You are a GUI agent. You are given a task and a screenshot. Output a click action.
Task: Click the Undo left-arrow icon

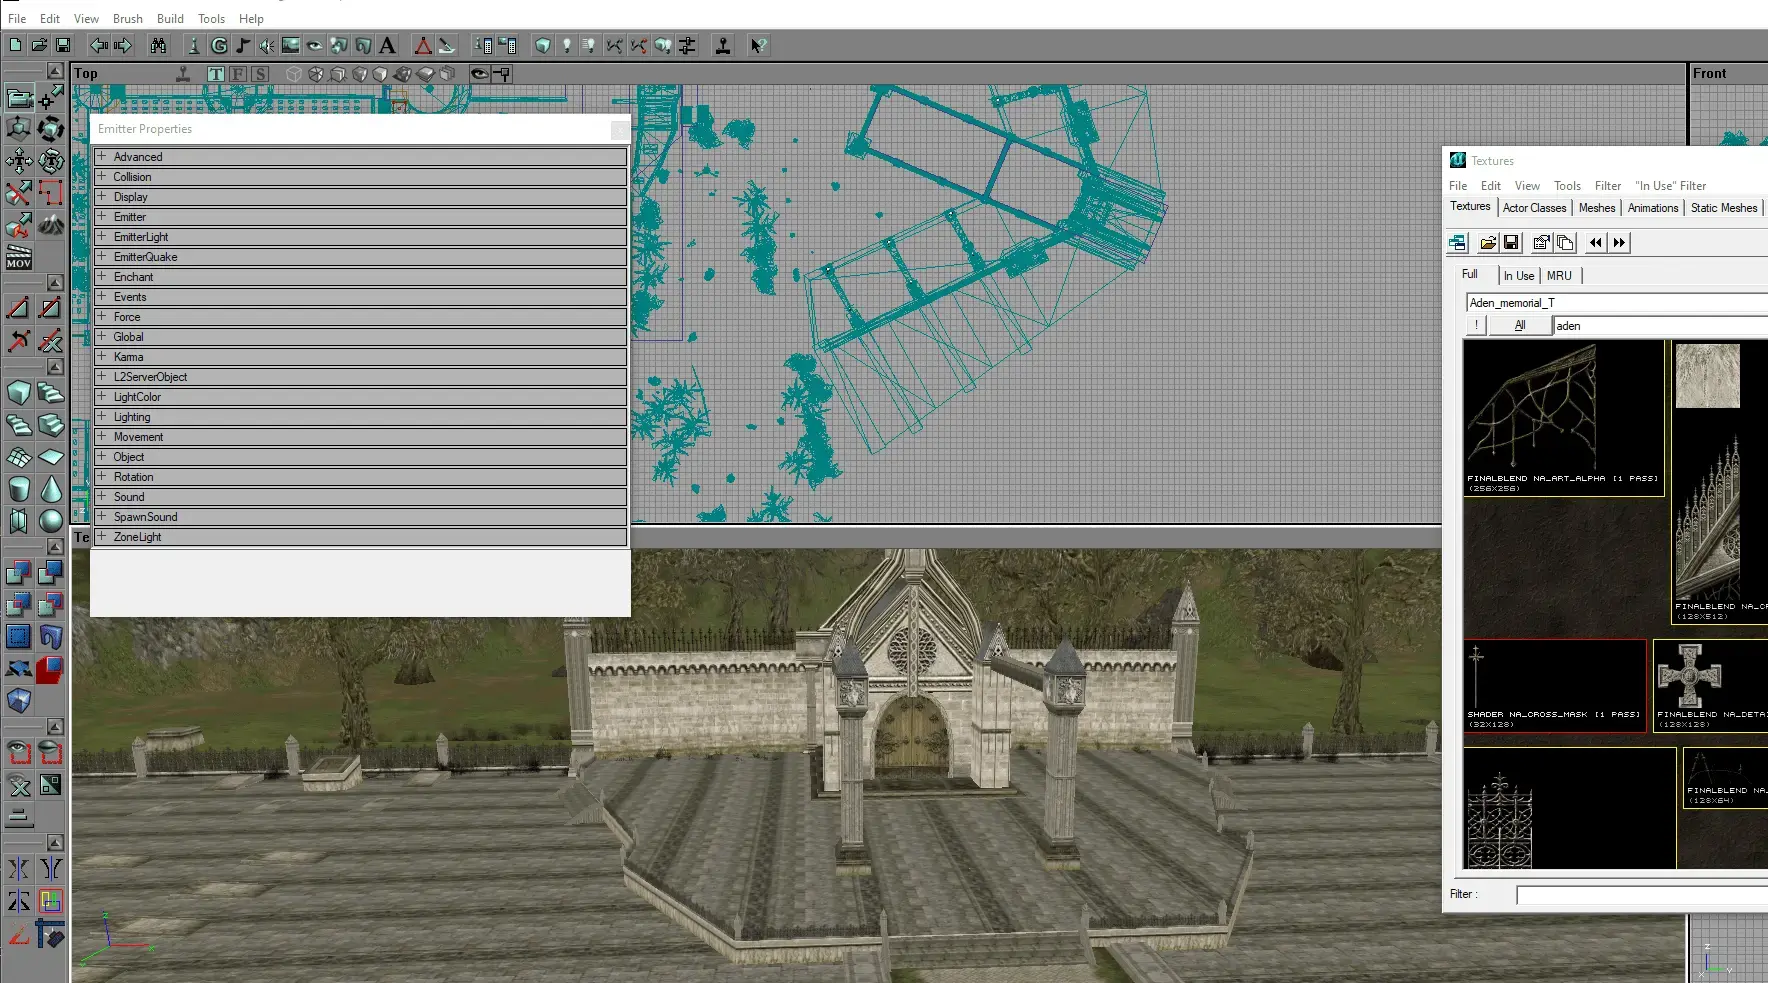(98, 45)
